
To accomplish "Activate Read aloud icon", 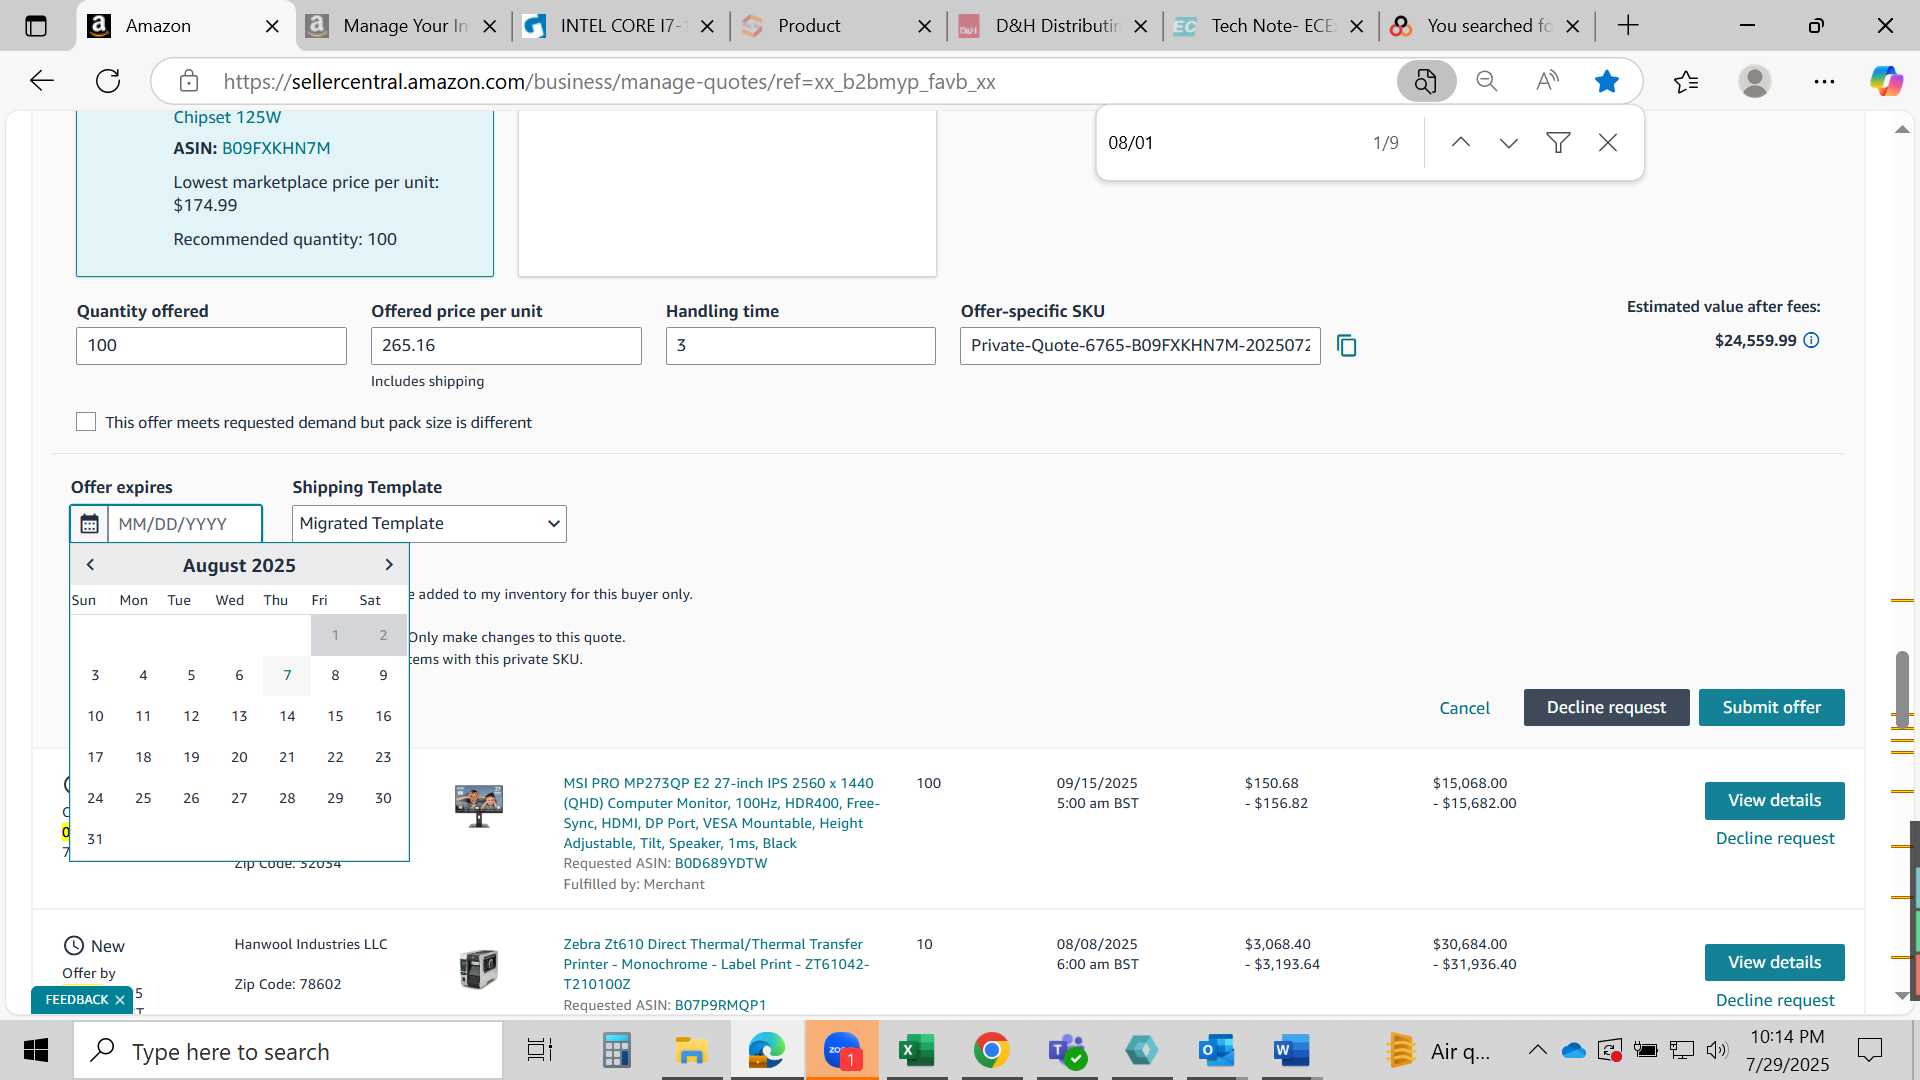I will [1547, 81].
